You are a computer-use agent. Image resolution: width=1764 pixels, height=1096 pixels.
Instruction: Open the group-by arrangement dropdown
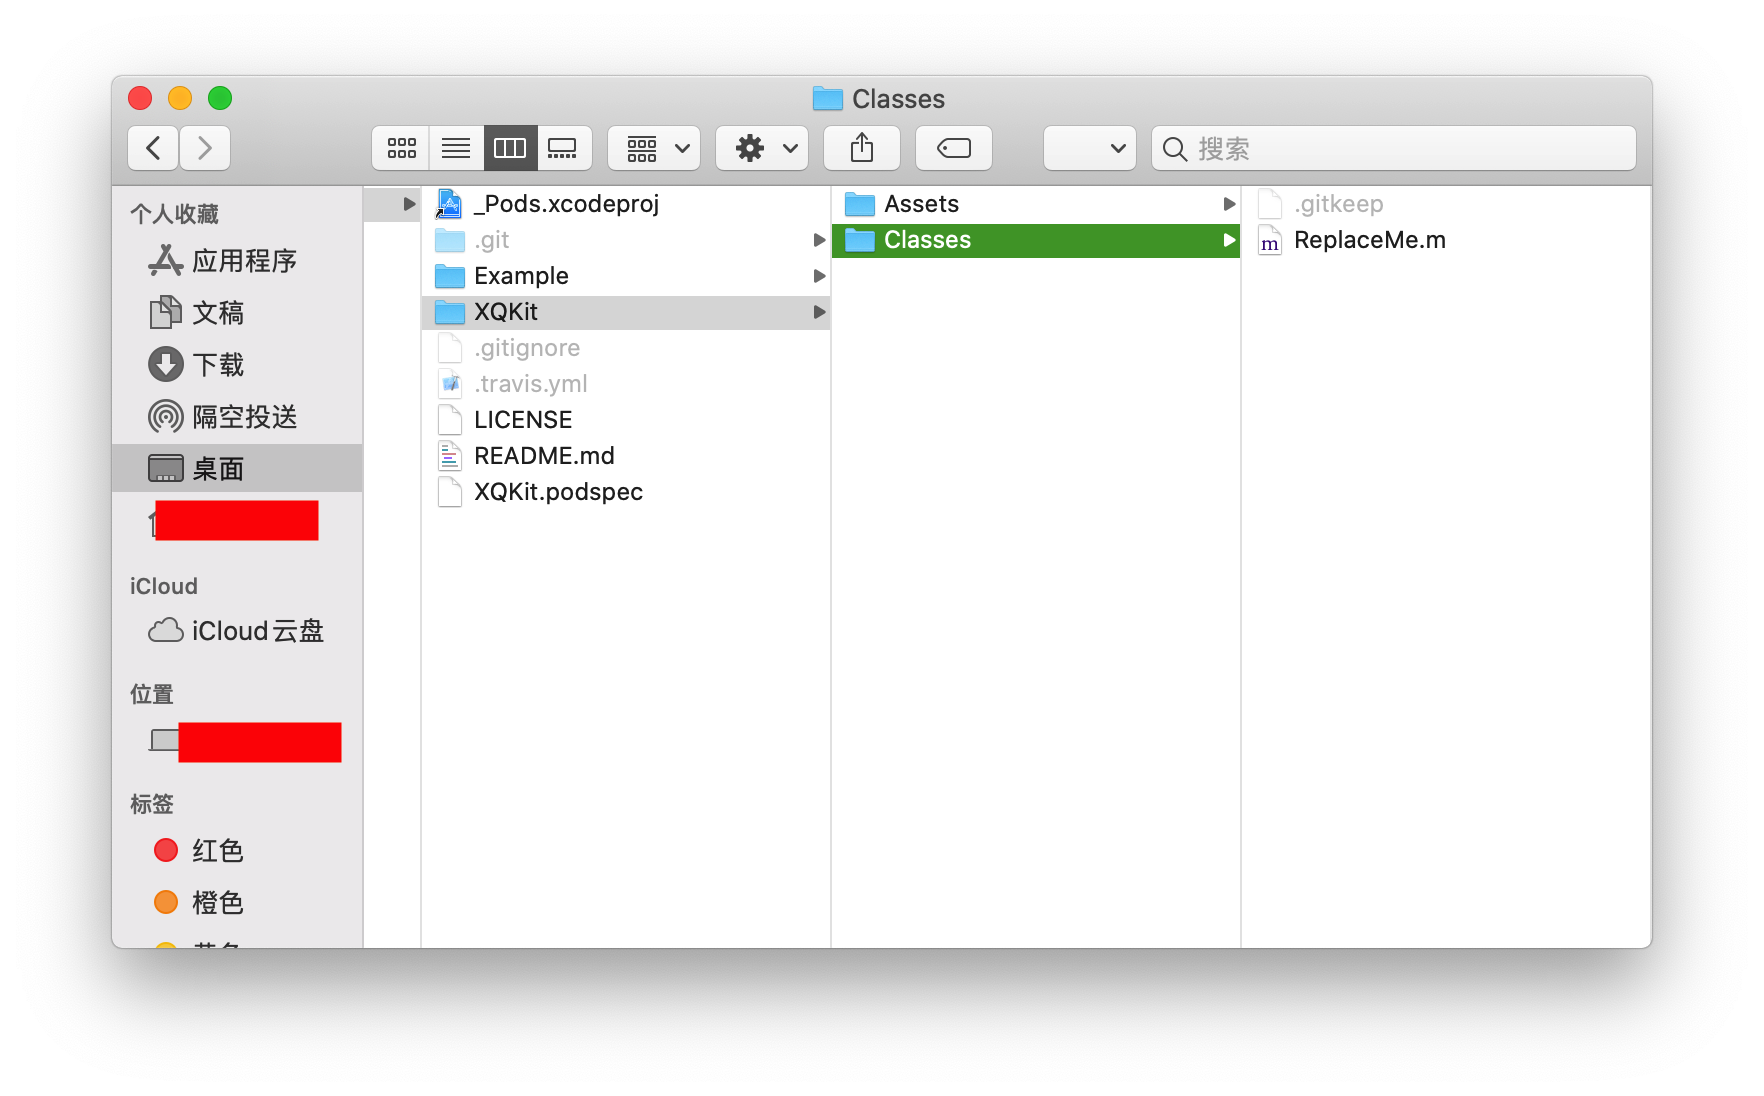coord(654,148)
